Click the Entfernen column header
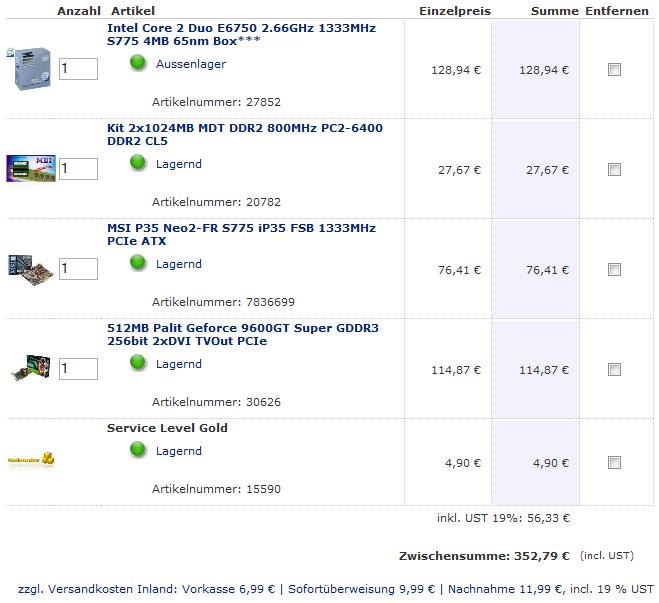Viewport: 659px width, 603px height. (x=617, y=11)
